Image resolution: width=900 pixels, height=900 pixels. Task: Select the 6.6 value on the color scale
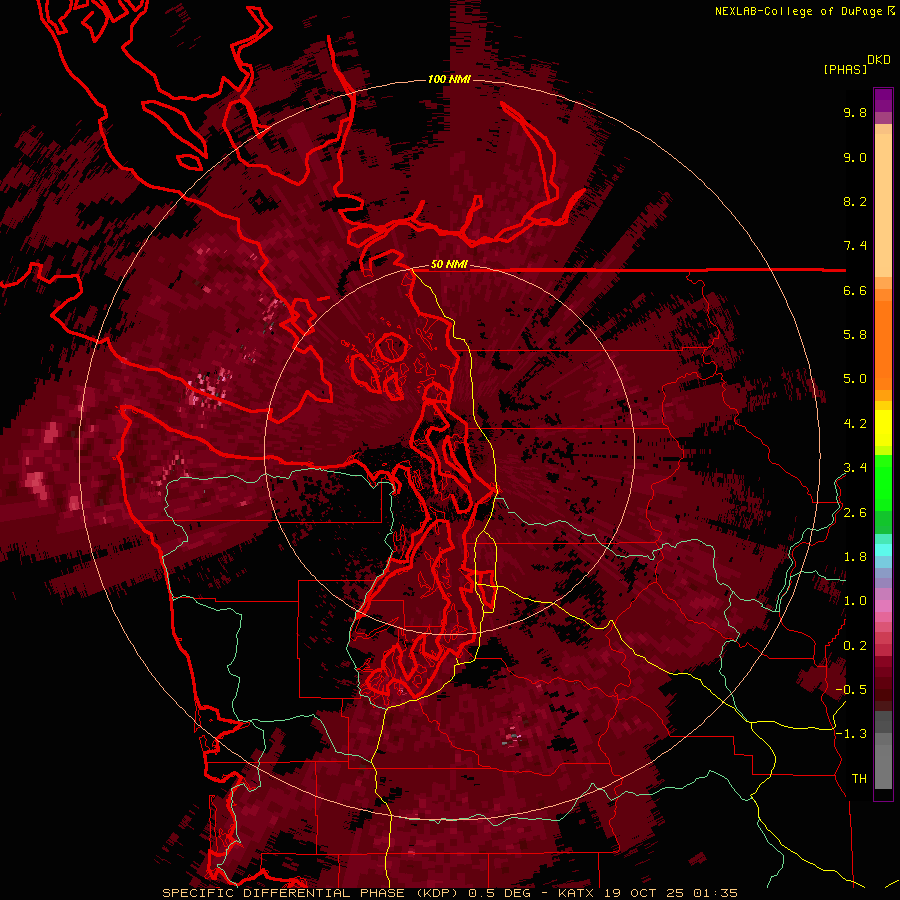click(x=855, y=290)
